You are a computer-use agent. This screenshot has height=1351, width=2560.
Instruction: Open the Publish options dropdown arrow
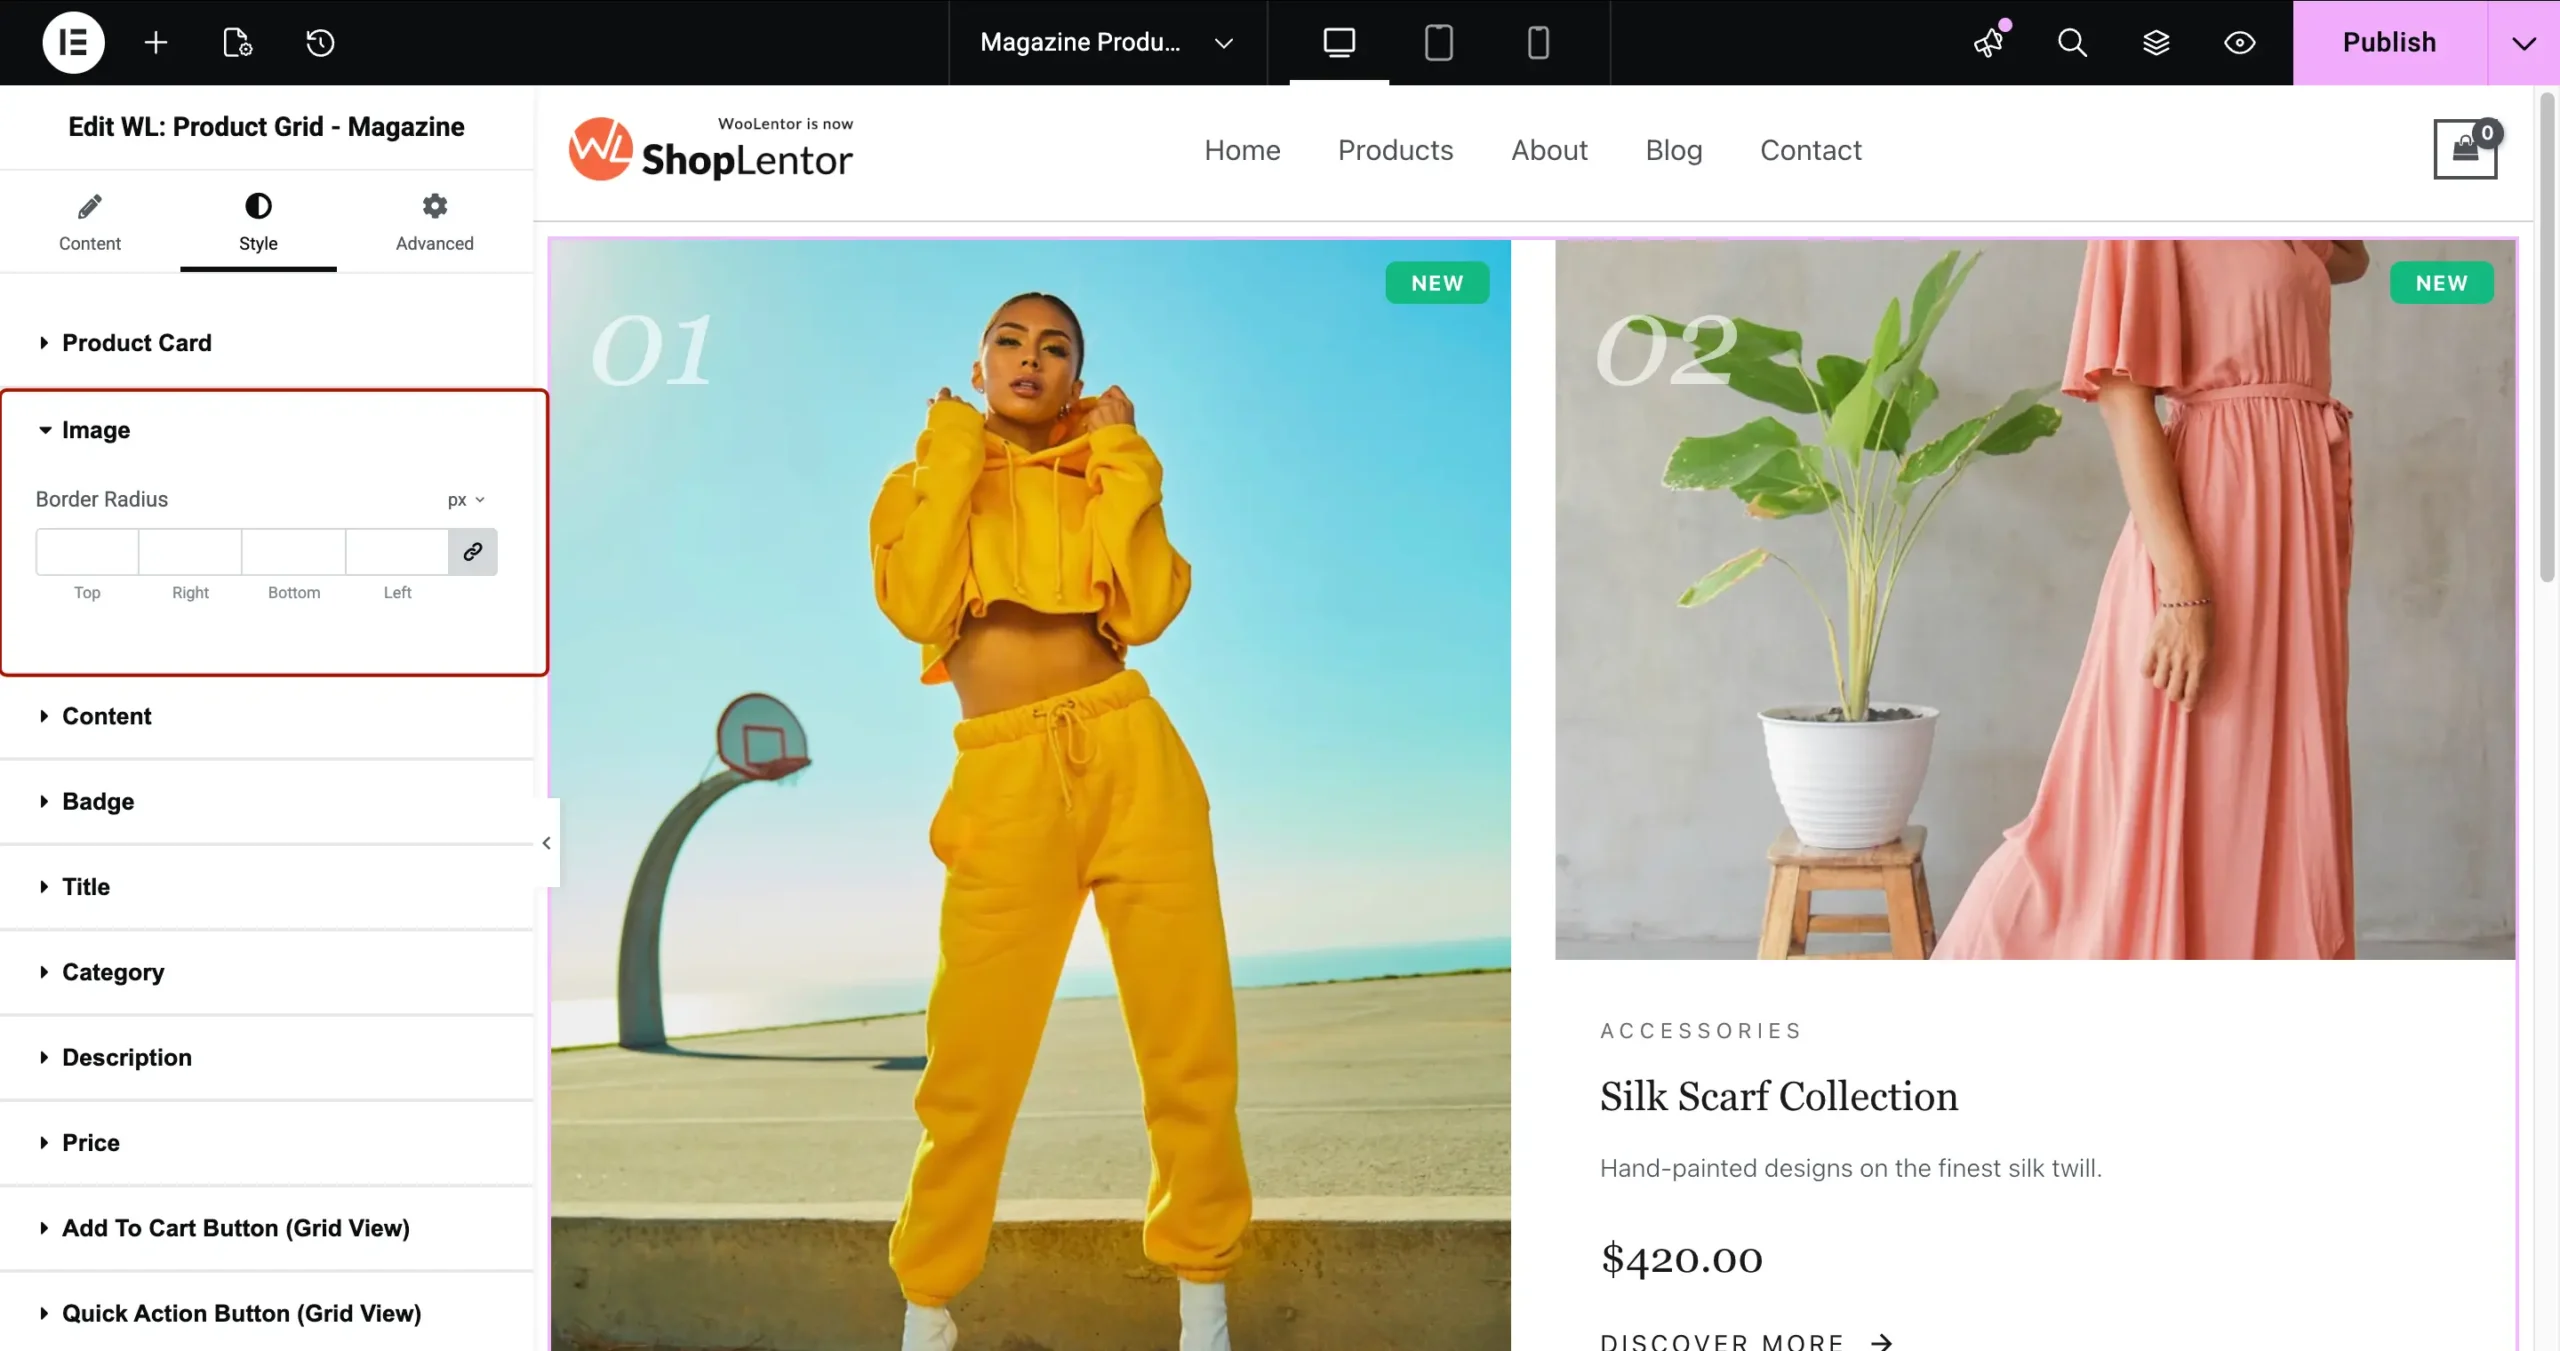point(2523,42)
